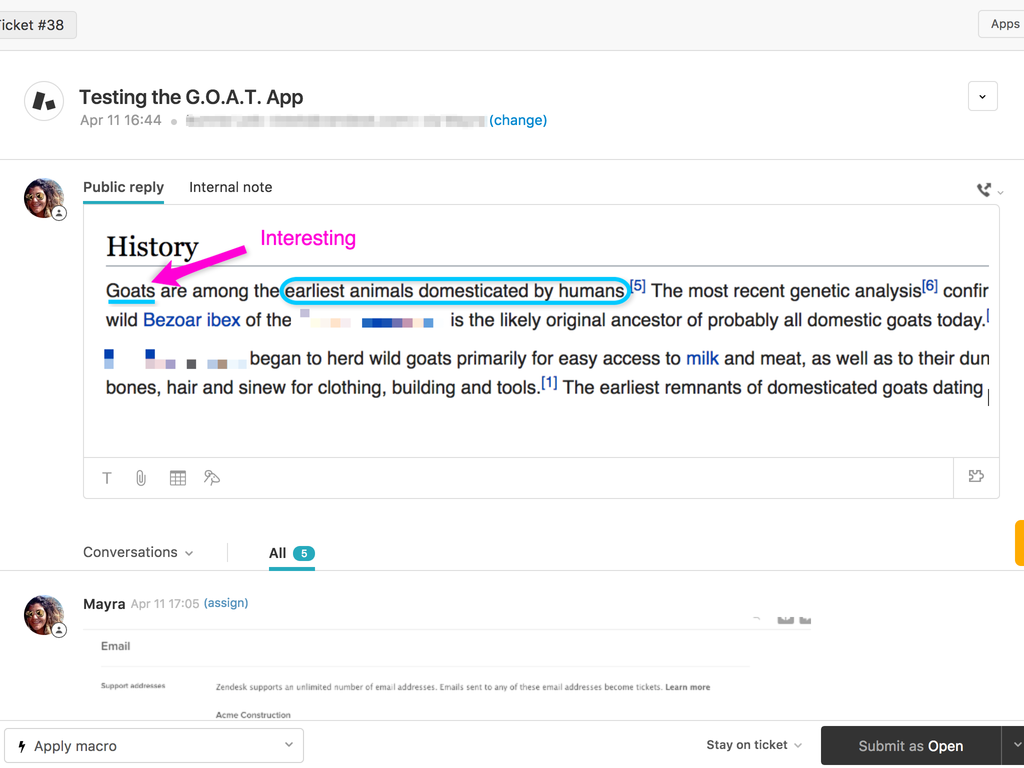Click the requester organization logo icon
This screenshot has height=768, width=1024.
[x=44, y=101]
